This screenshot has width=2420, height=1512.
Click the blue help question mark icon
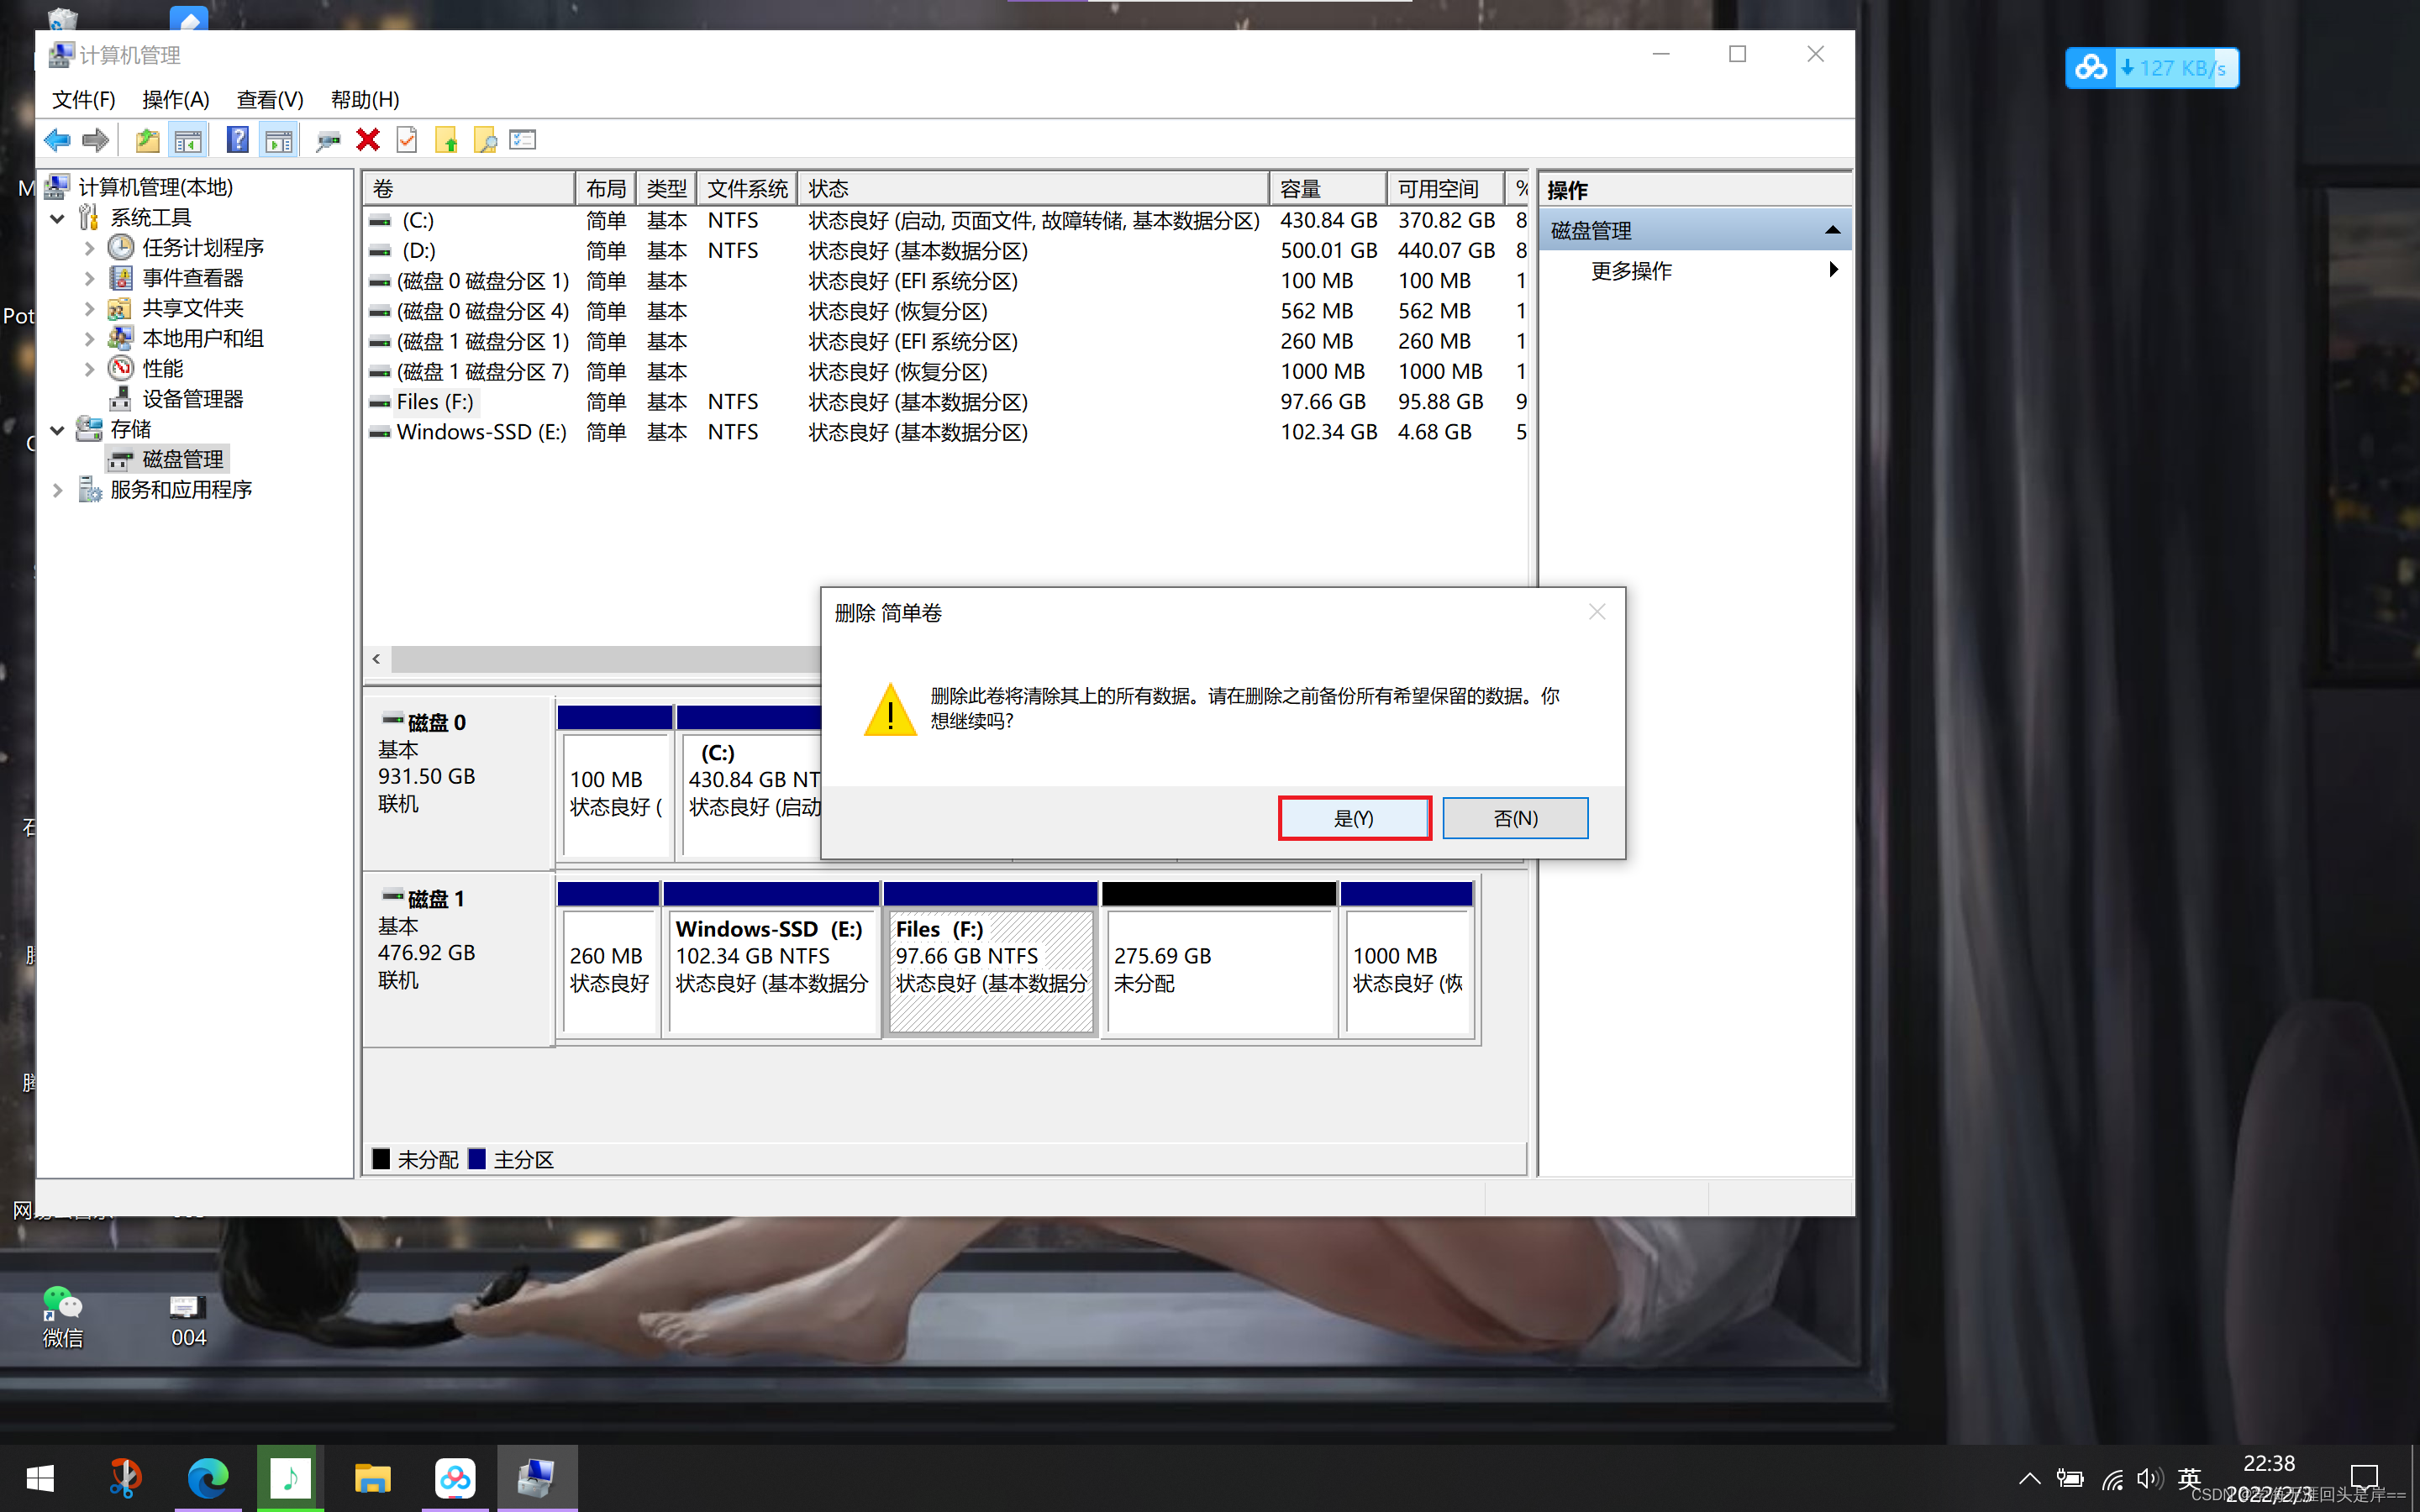[x=237, y=140]
